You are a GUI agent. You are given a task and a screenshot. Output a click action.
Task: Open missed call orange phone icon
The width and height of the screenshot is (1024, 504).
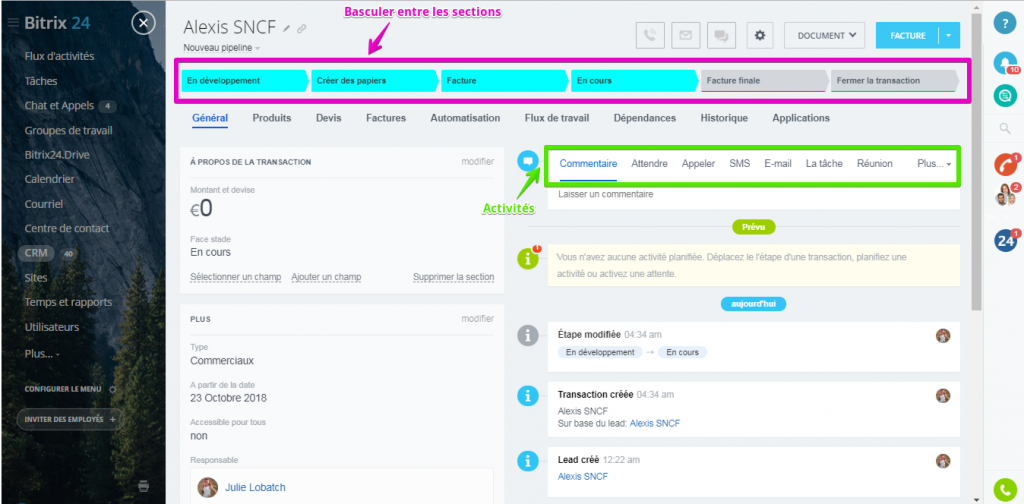[1004, 165]
